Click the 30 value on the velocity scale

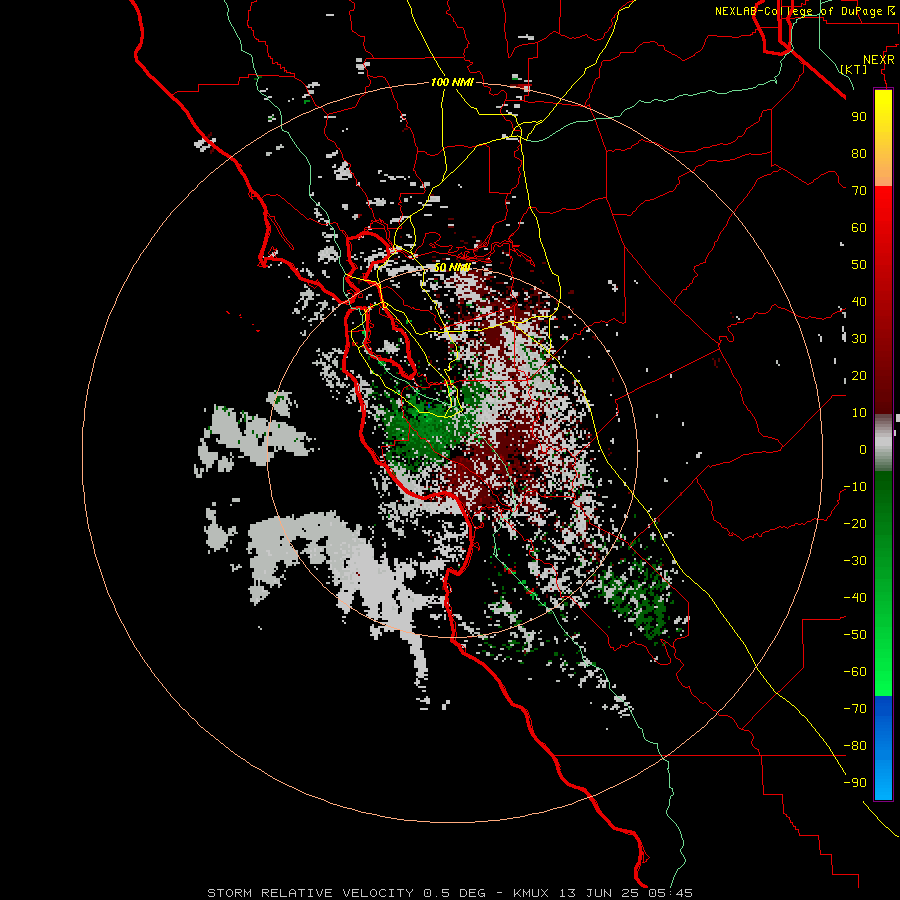pyautogui.click(x=859, y=339)
